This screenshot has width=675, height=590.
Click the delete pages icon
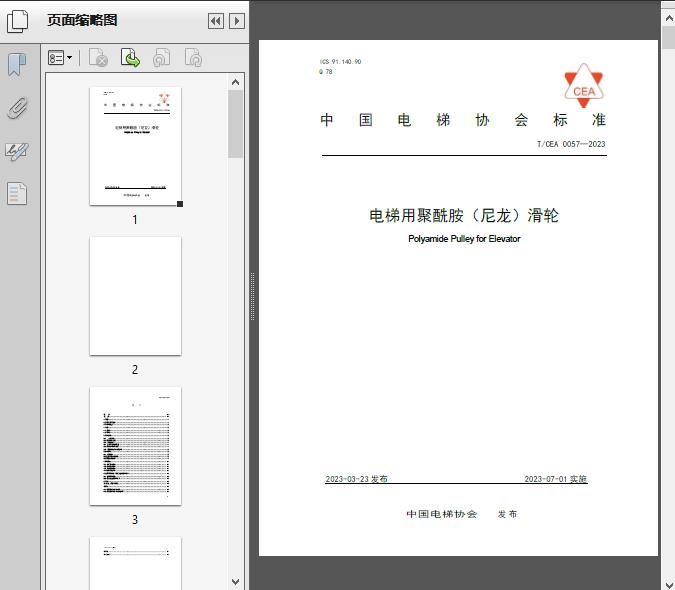(x=98, y=58)
